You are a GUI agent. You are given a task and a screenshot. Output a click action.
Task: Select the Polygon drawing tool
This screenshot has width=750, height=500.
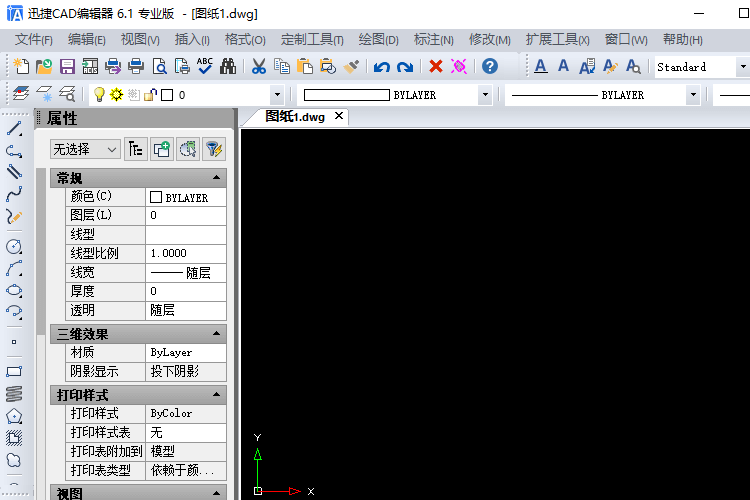point(14,416)
